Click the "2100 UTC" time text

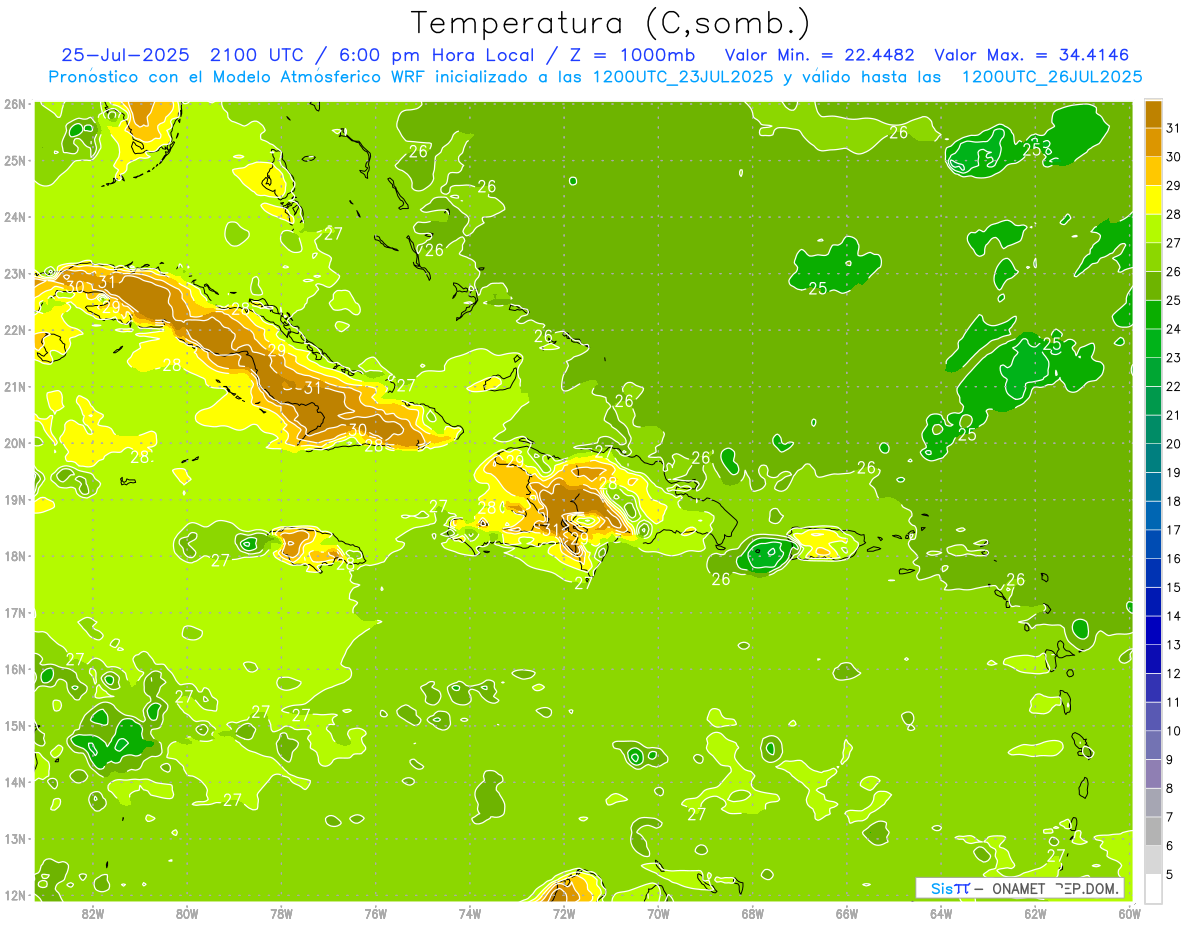[x=259, y=55]
